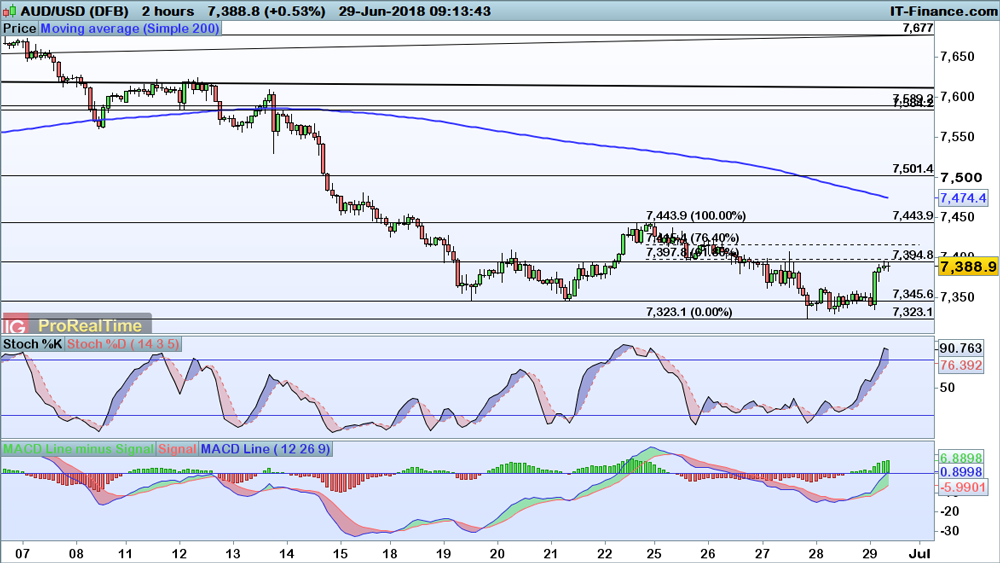
Task: Click the green 6.8898 MACD histogram value
Action: (961, 458)
